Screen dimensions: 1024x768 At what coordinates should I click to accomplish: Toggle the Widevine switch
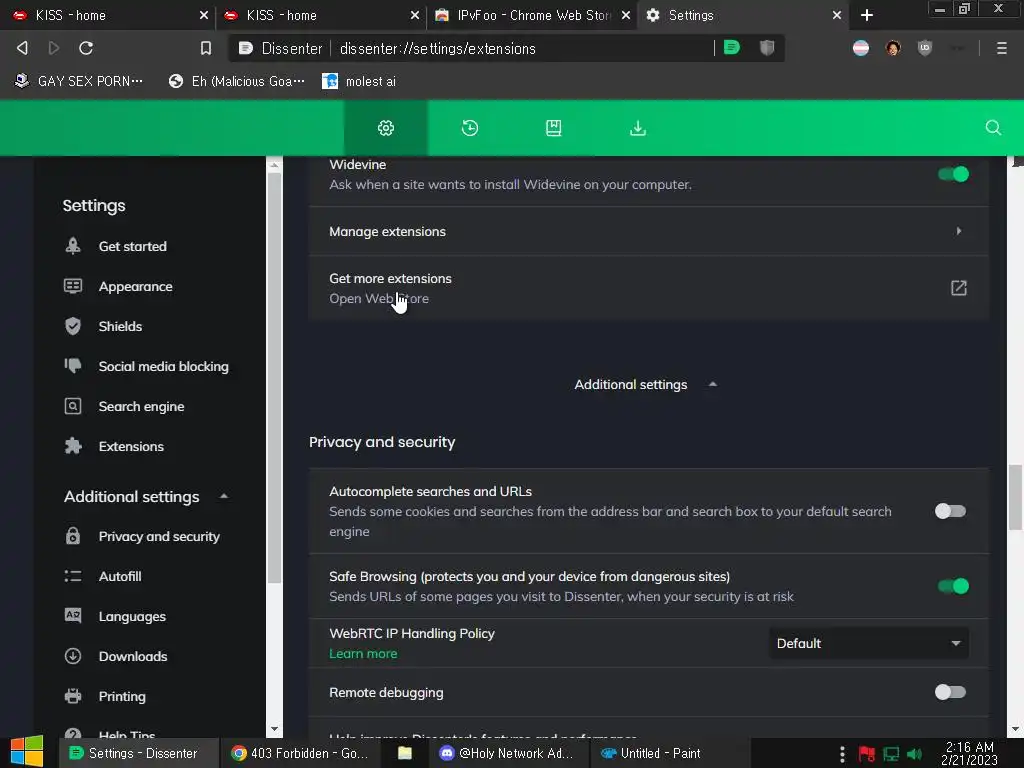pyautogui.click(x=953, y=174)
